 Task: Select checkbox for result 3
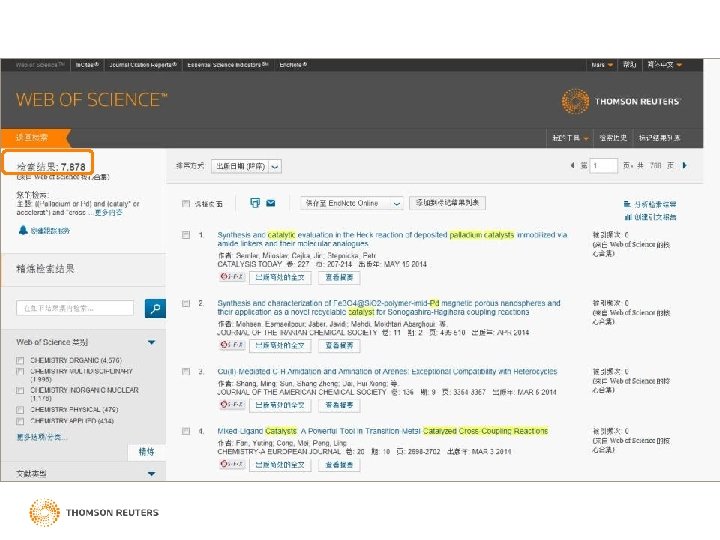(x=186, y=371)
